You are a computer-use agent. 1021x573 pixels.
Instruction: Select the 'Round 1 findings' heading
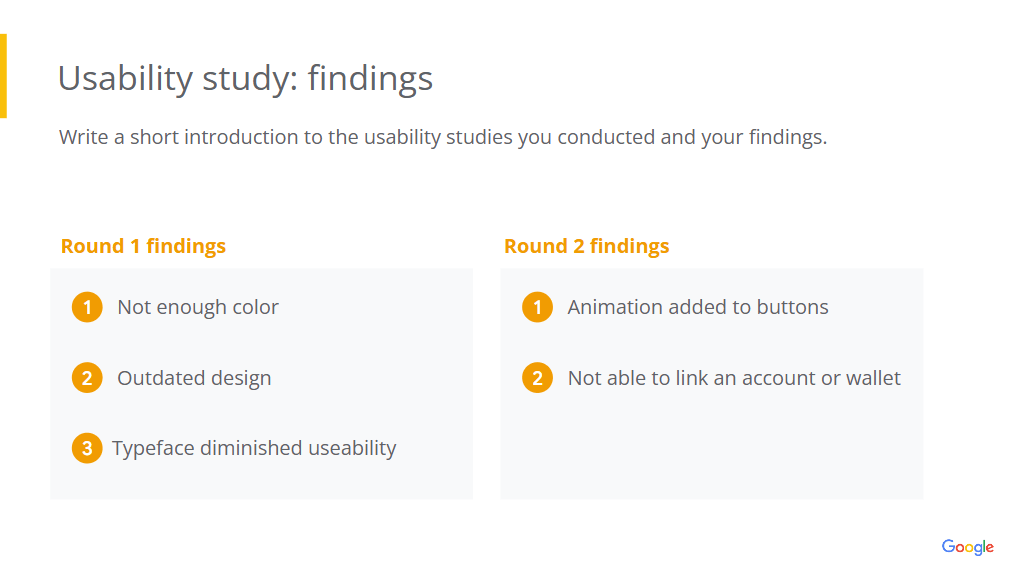[143, 246]
